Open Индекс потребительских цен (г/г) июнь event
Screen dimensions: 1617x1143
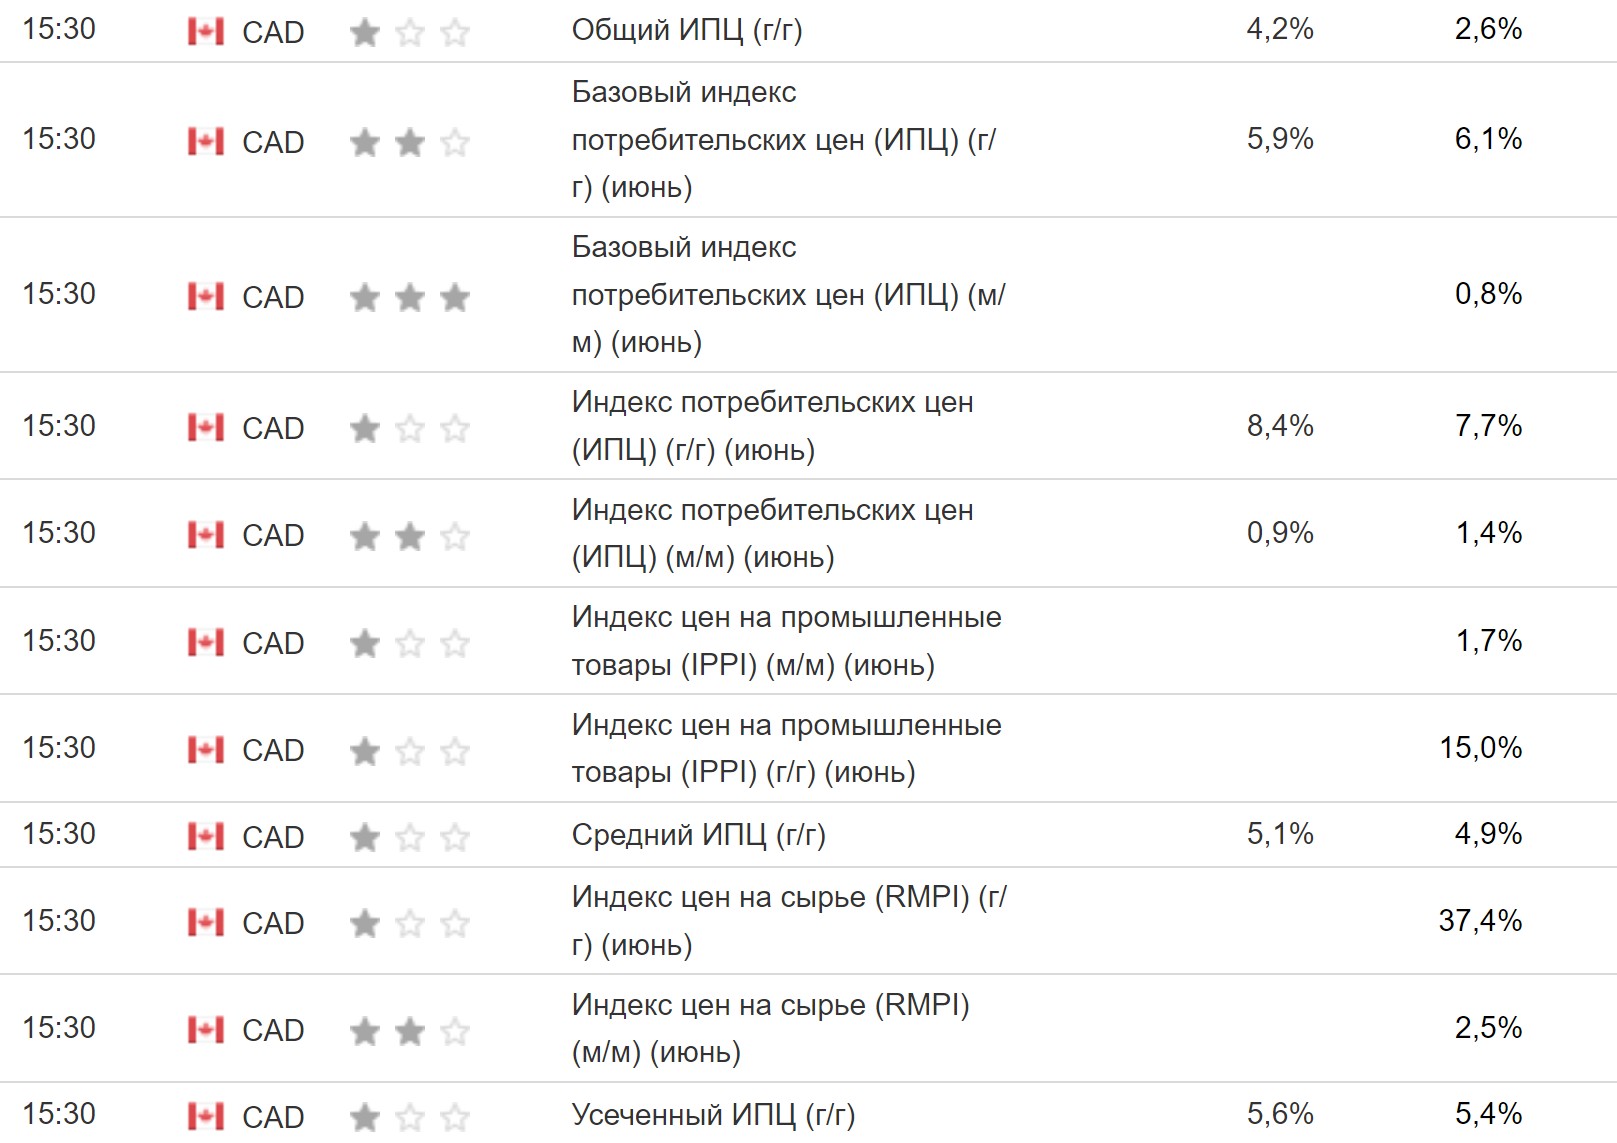[772, 426]
